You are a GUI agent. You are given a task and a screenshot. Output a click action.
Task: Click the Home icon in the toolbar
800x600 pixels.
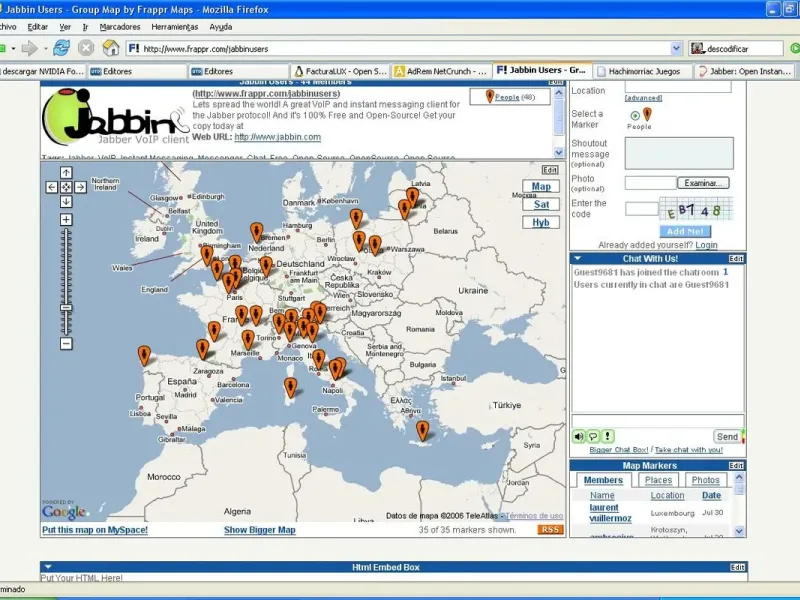pyautogui.click(x=110, y=48)
